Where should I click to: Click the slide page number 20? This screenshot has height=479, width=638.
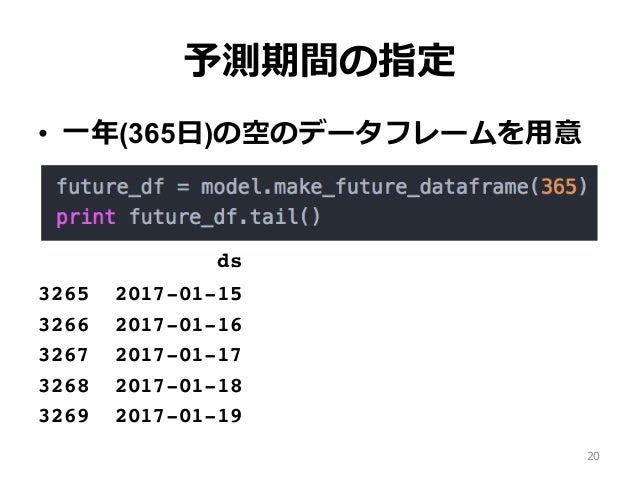tap(593, 456)
